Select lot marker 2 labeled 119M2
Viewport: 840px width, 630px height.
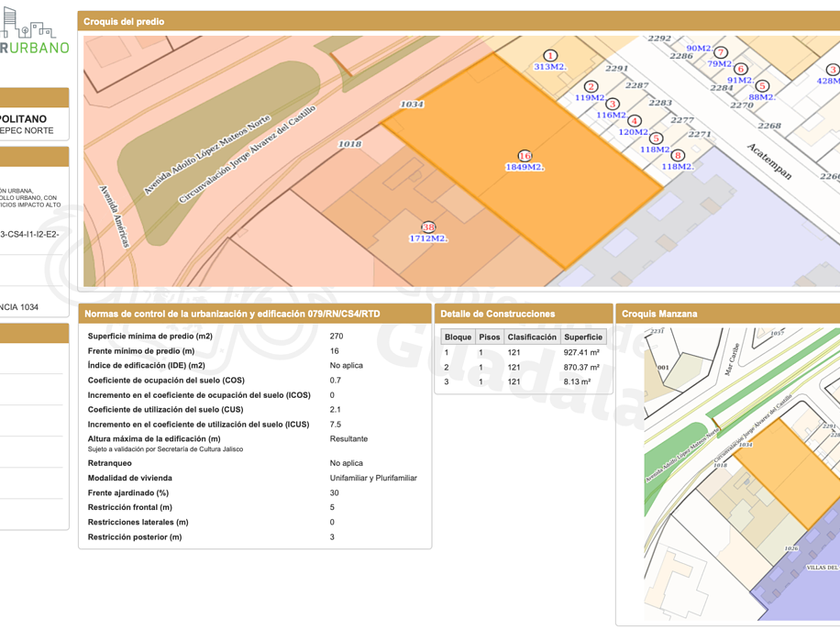point(591,87)
